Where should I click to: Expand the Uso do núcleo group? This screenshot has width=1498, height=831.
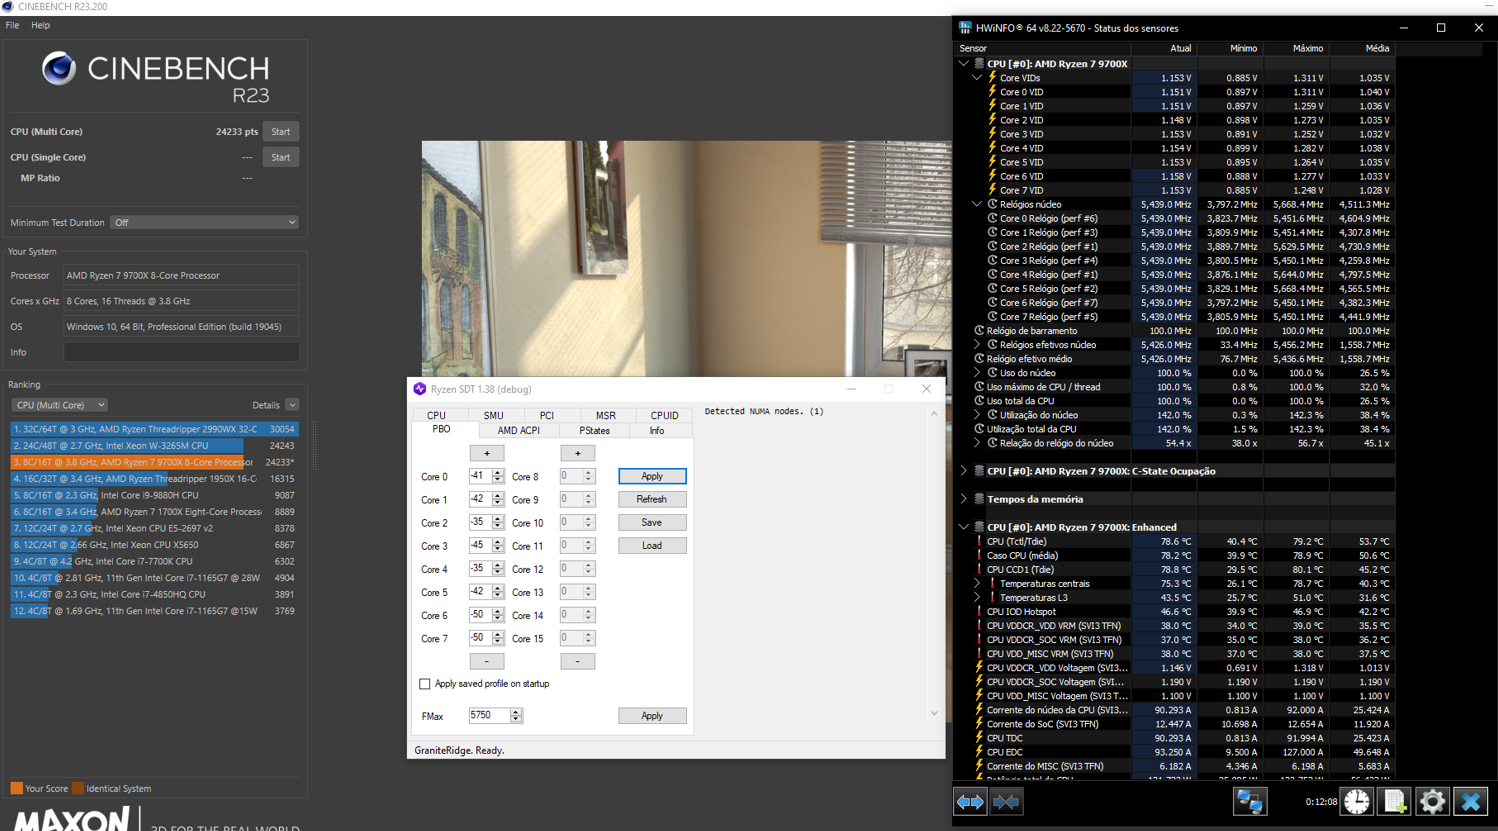(x=978, y=373)
